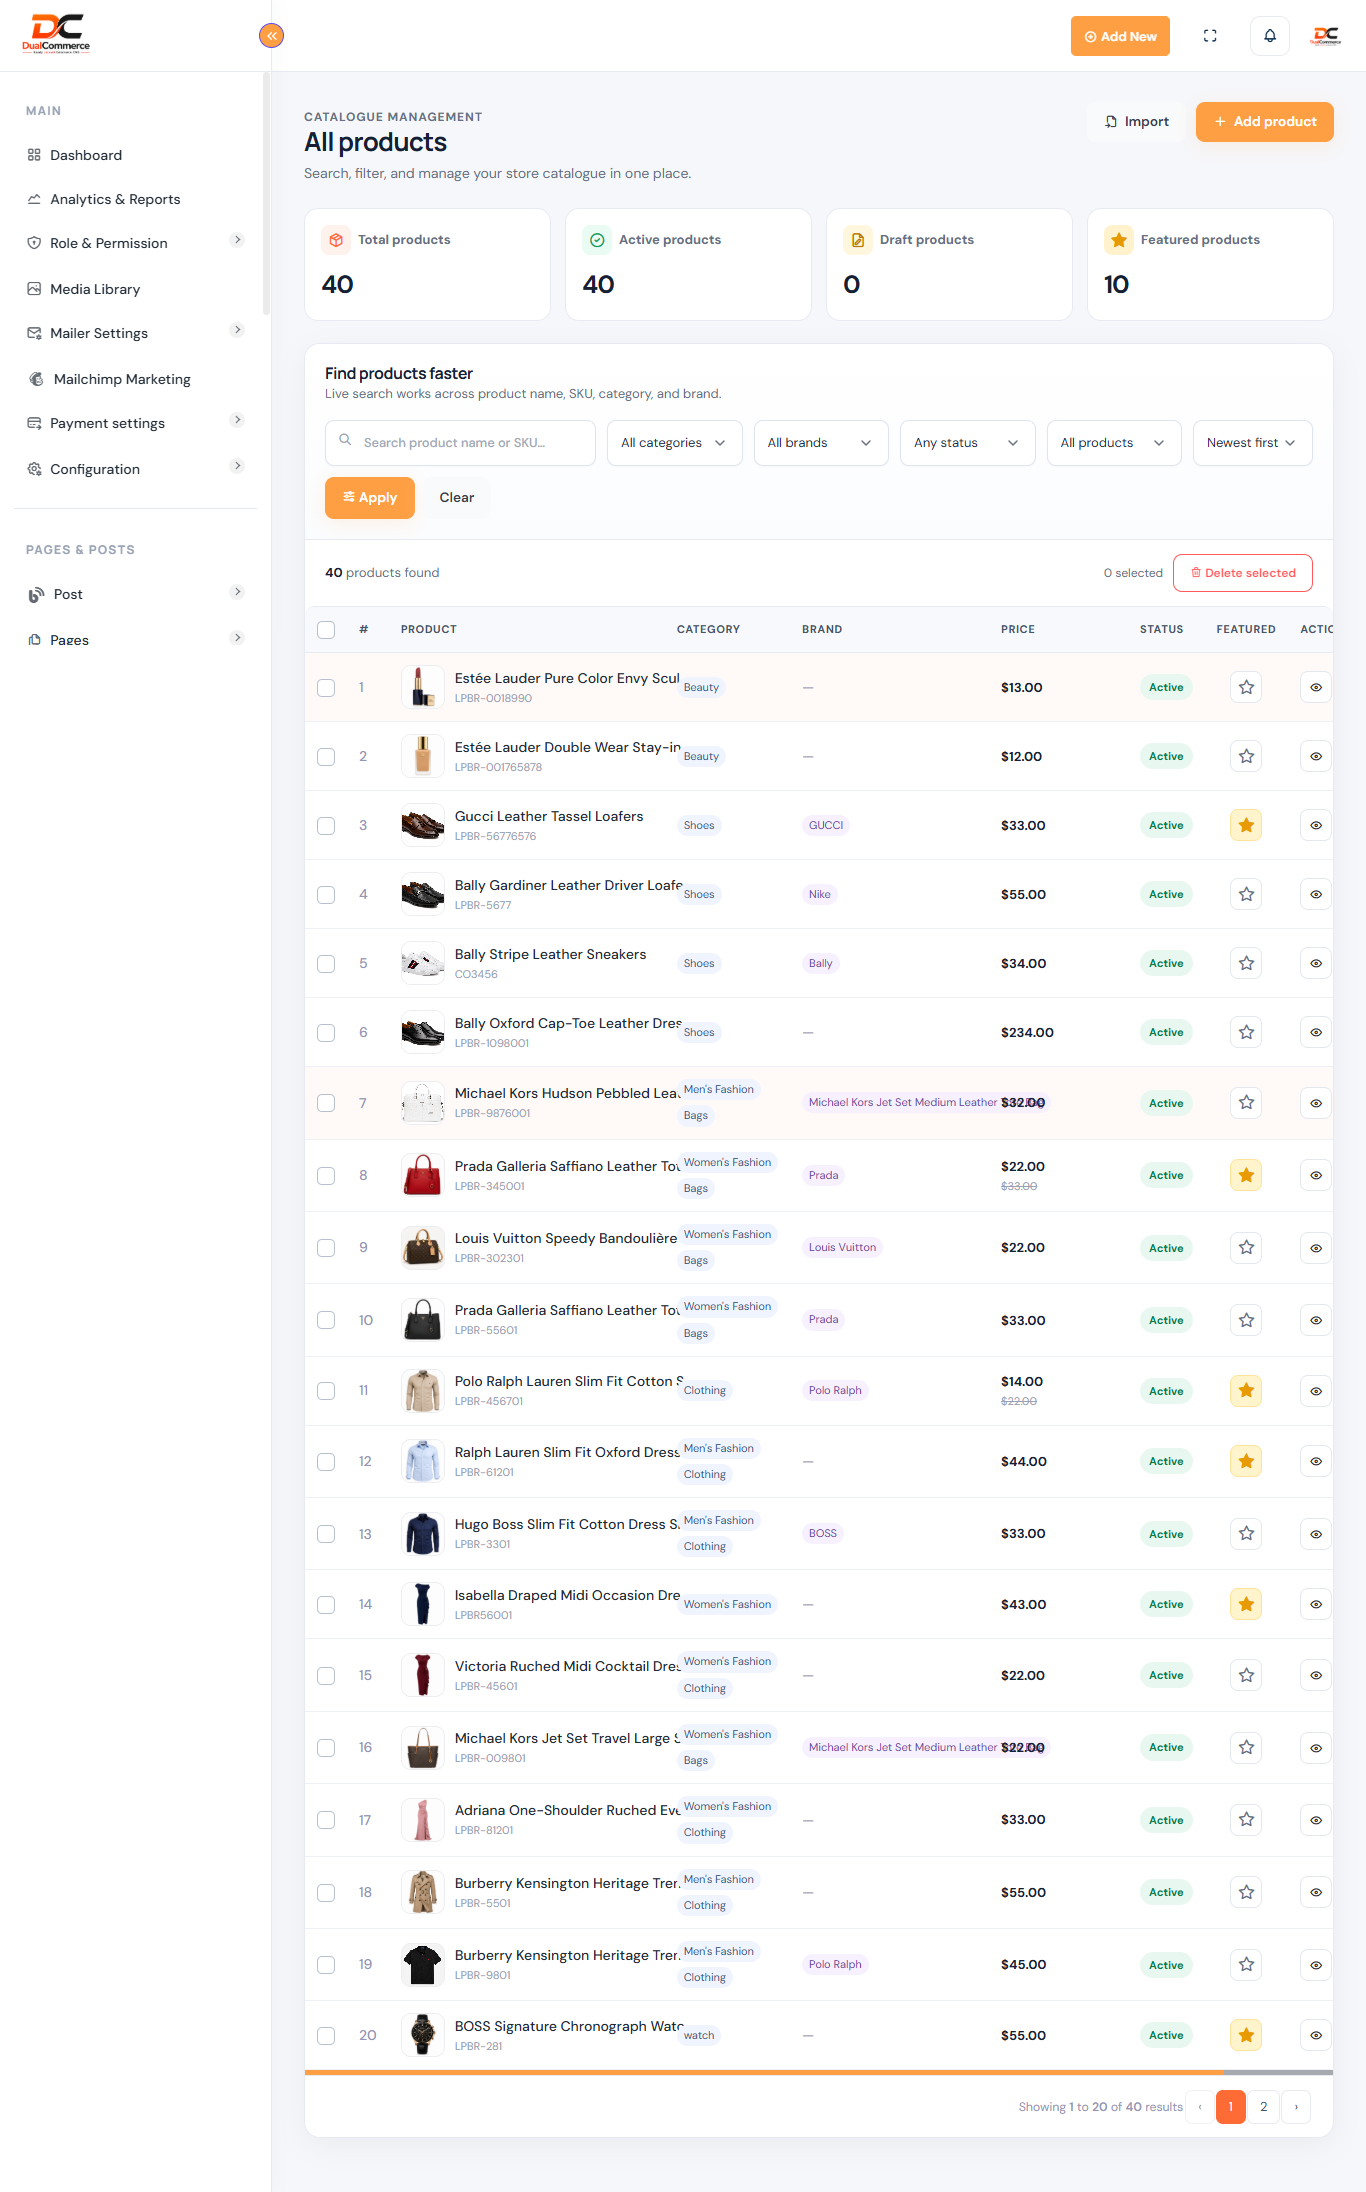This screenshot has width=1366, height=2192.
Task: Click Delete selected button
Action: pyautogui.click(x=1242, y=573)
